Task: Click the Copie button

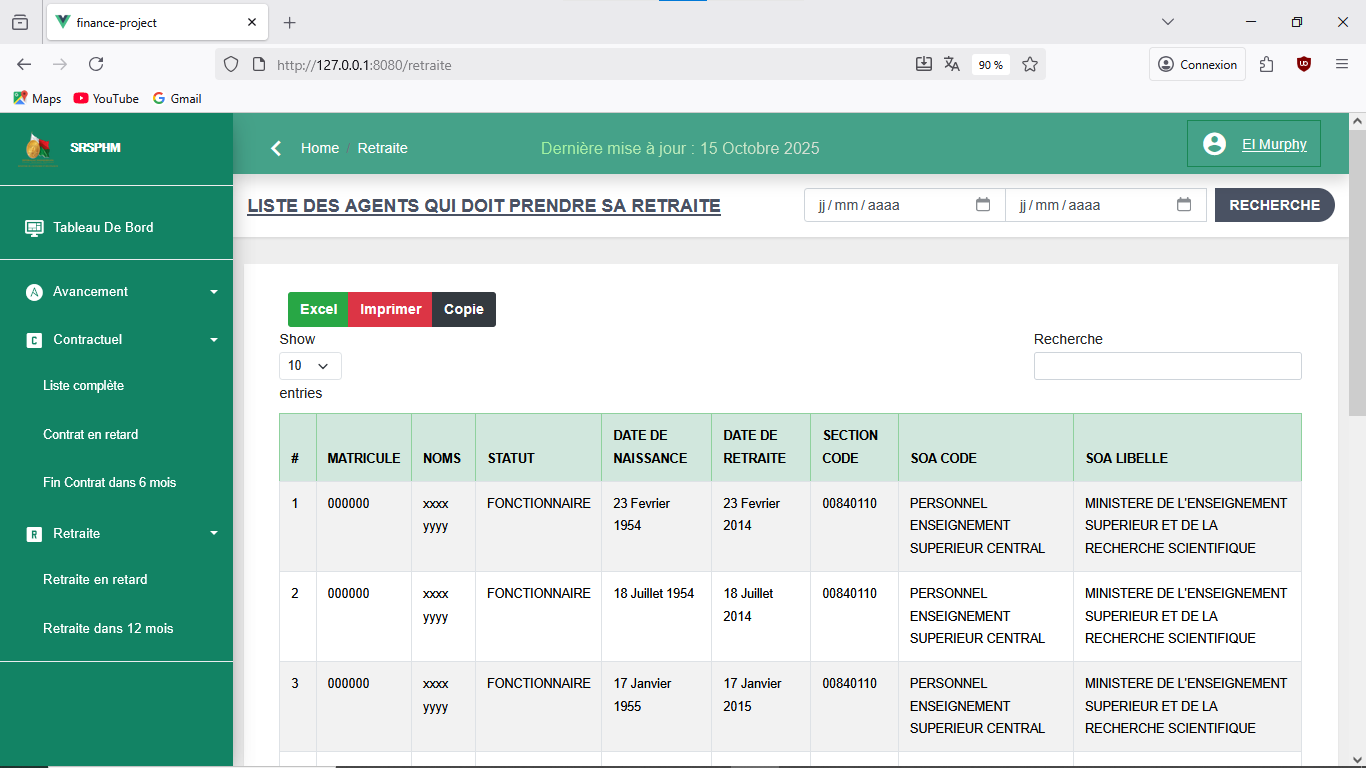Action: 464,309
